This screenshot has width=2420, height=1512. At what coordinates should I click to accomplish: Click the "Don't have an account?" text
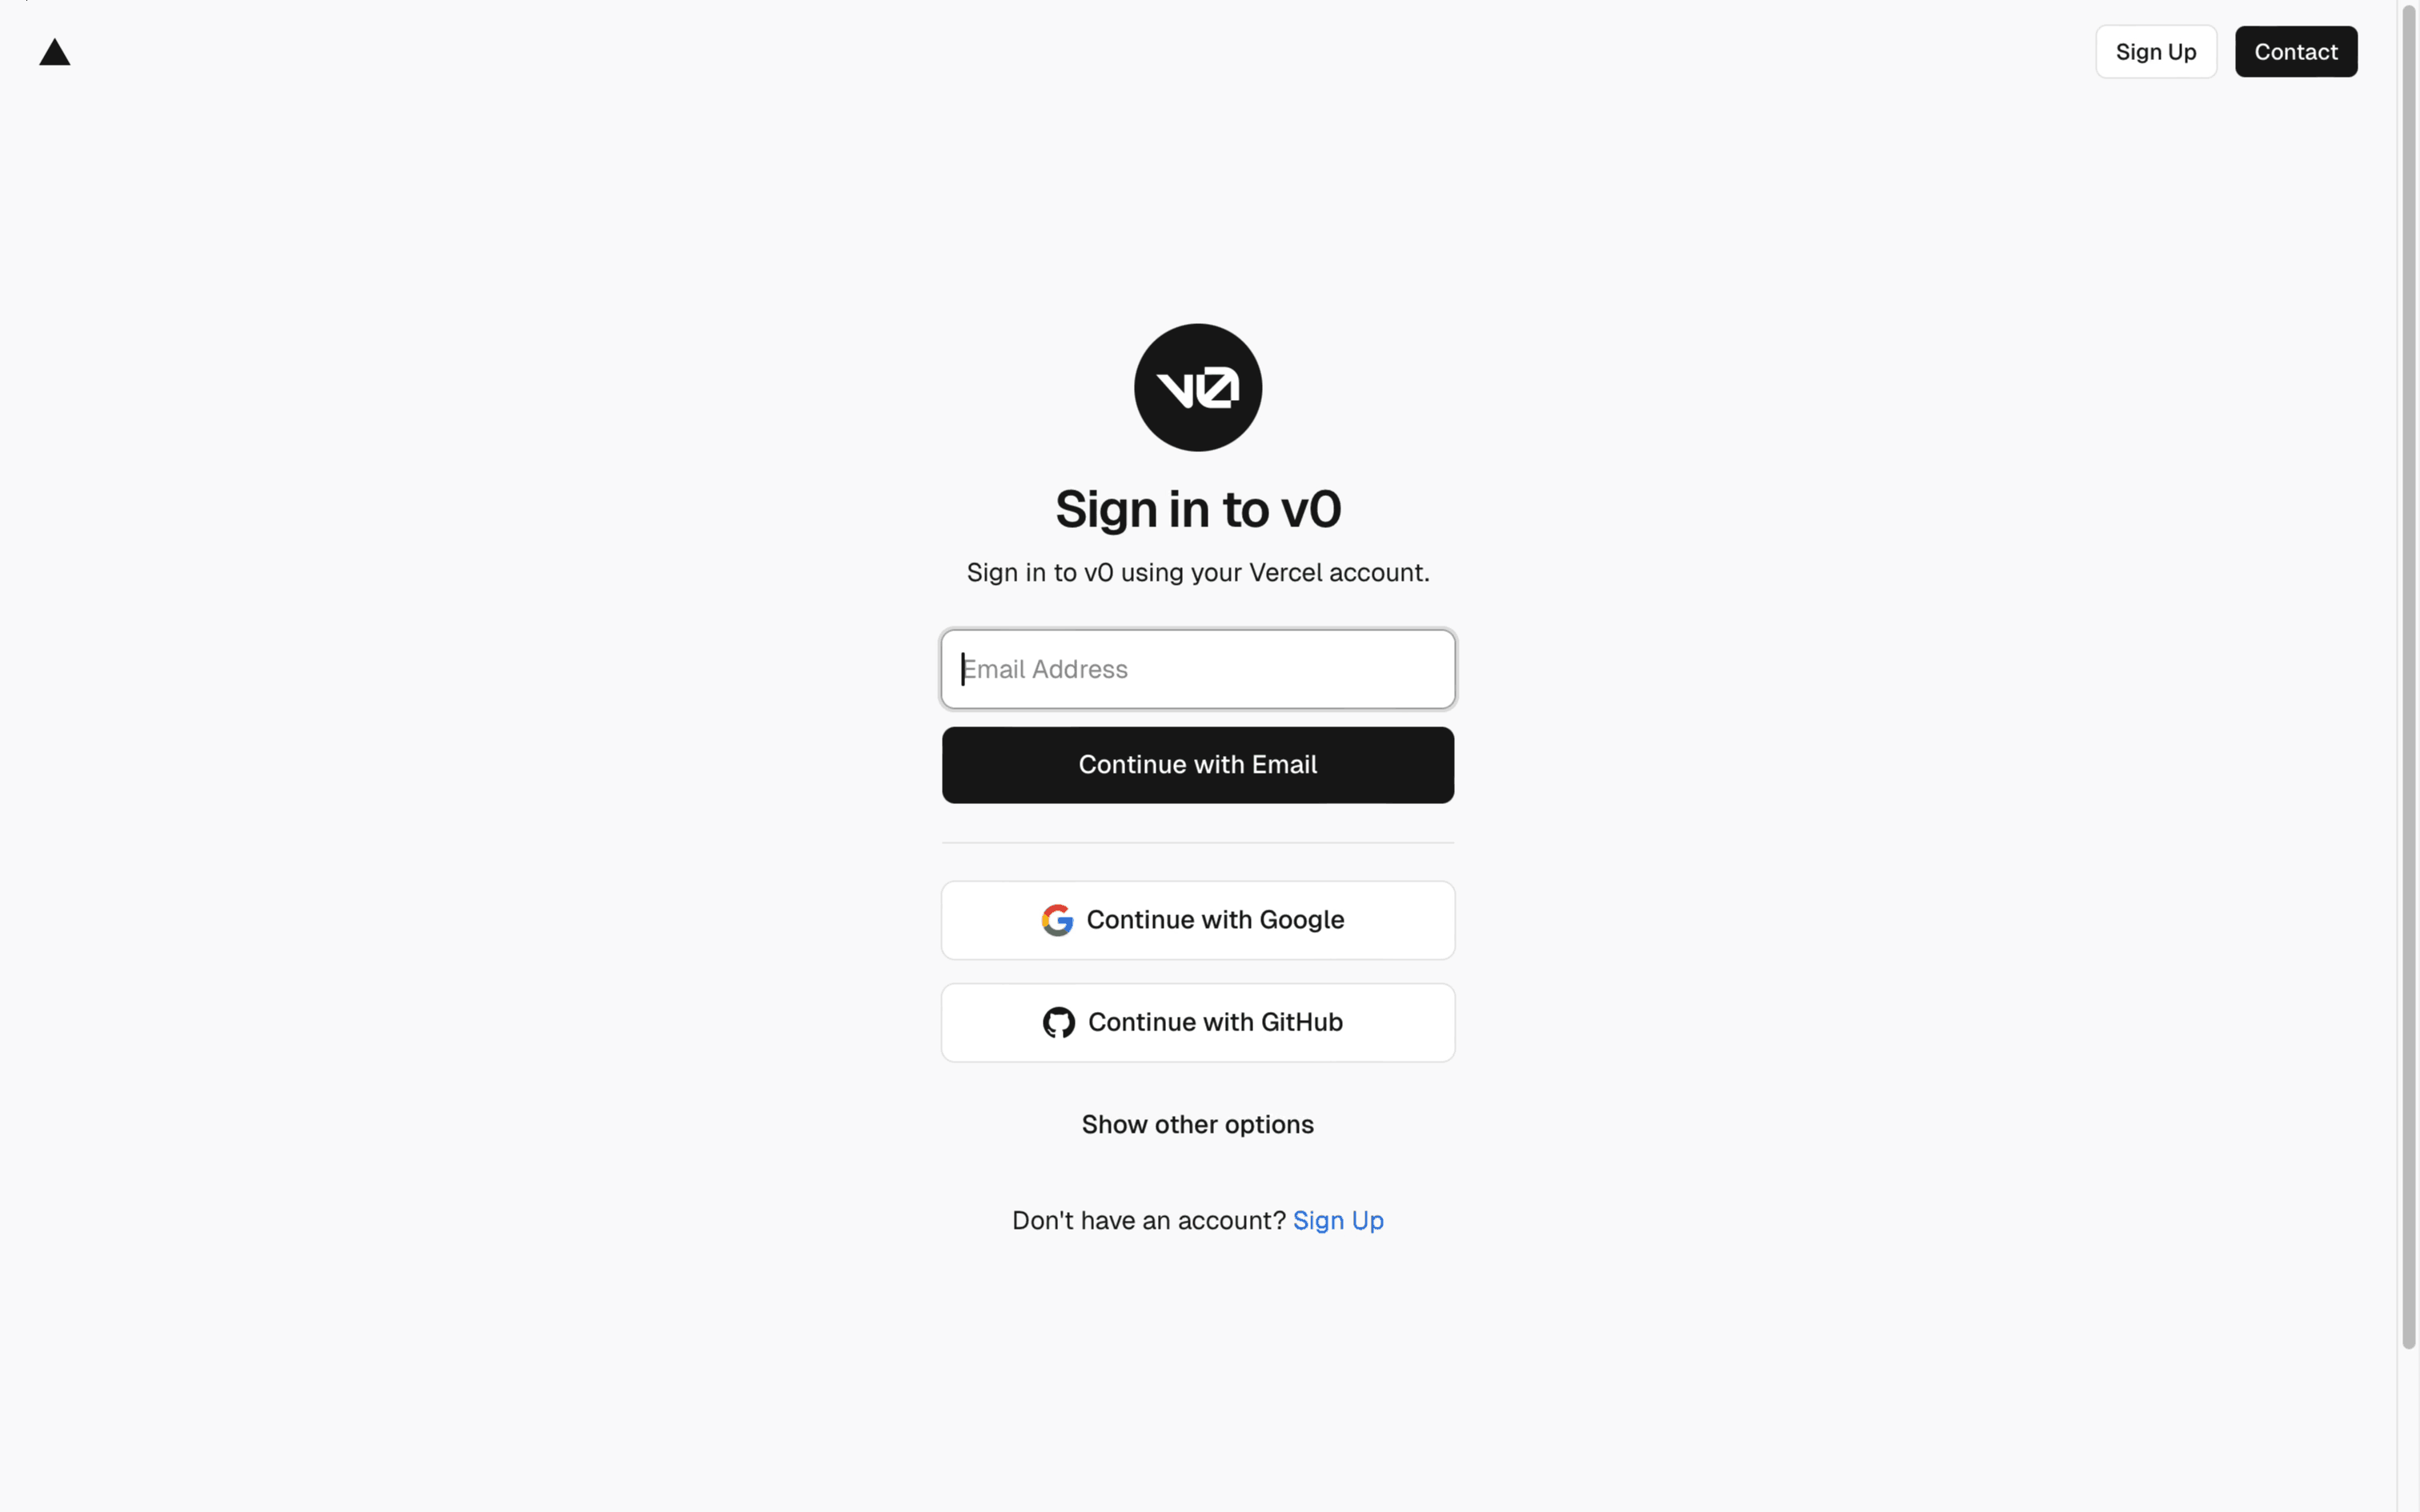pyautogui.click(x=1148, y=1220)
